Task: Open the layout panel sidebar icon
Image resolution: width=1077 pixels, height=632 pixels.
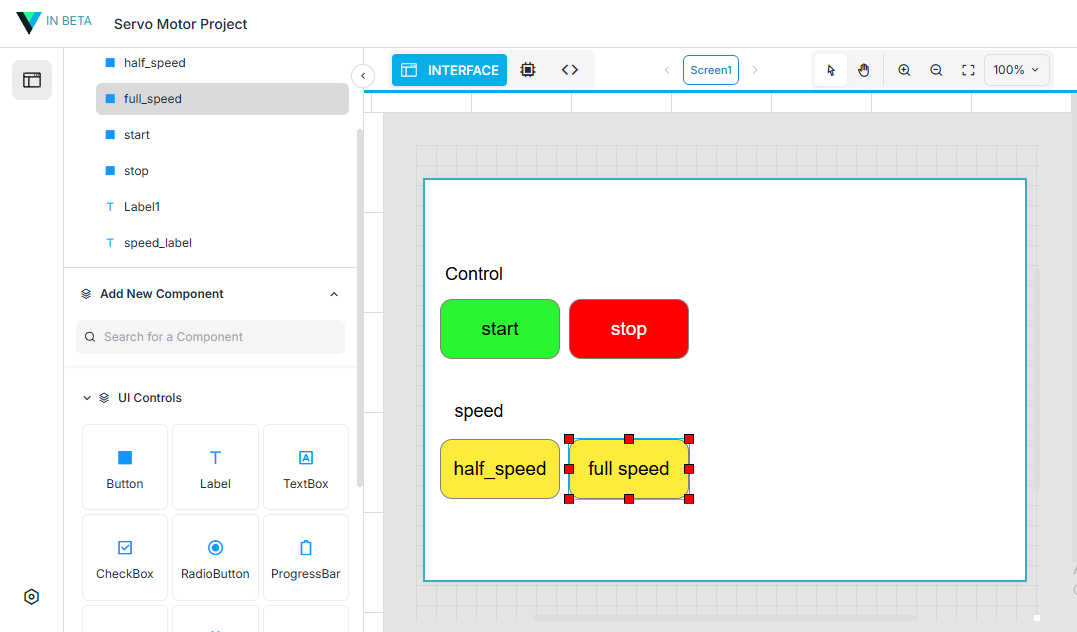Action: [x=32, y=80]
